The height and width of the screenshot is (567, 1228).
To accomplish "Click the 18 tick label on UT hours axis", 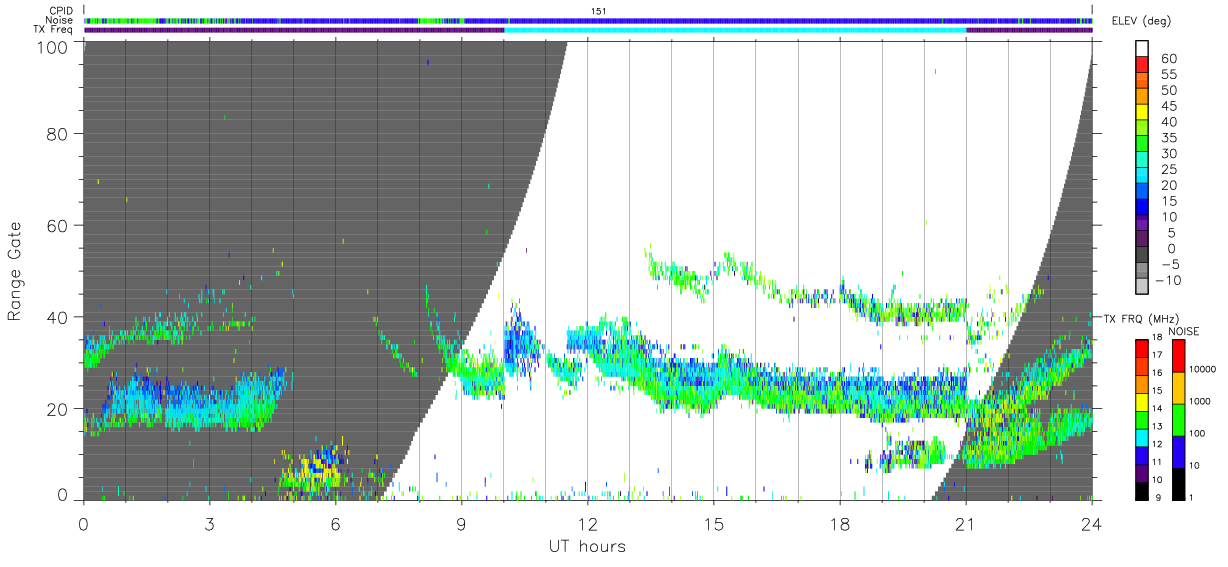I will [840, 523].
